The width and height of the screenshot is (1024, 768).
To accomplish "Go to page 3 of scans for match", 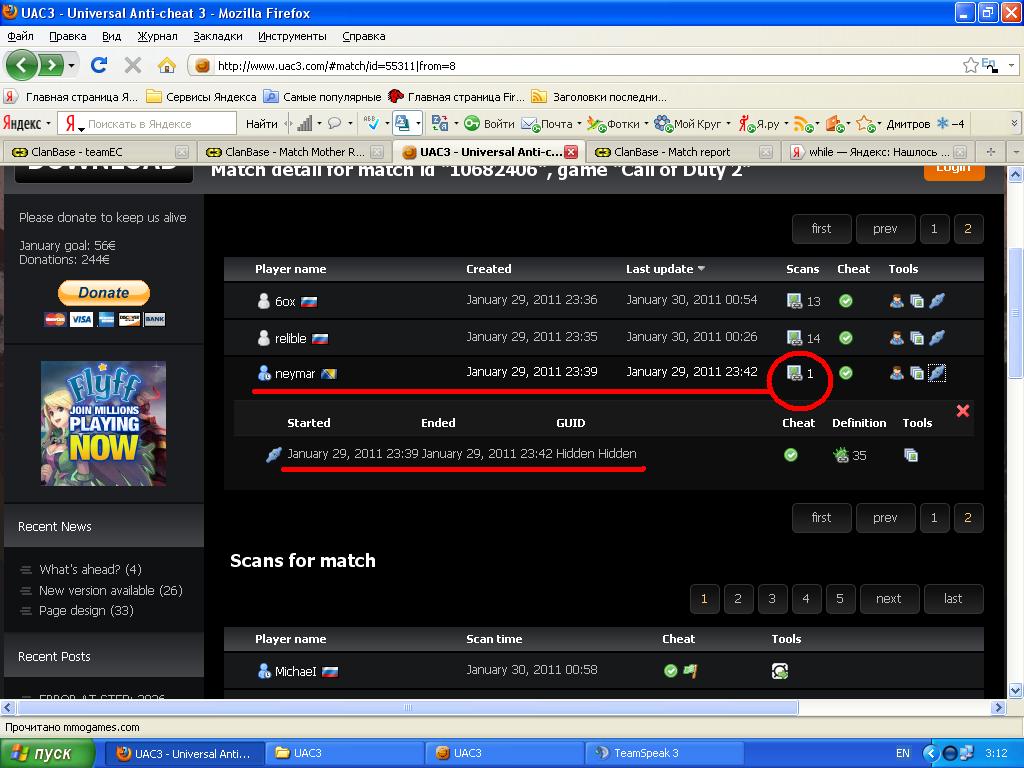I will coord(772,599).
